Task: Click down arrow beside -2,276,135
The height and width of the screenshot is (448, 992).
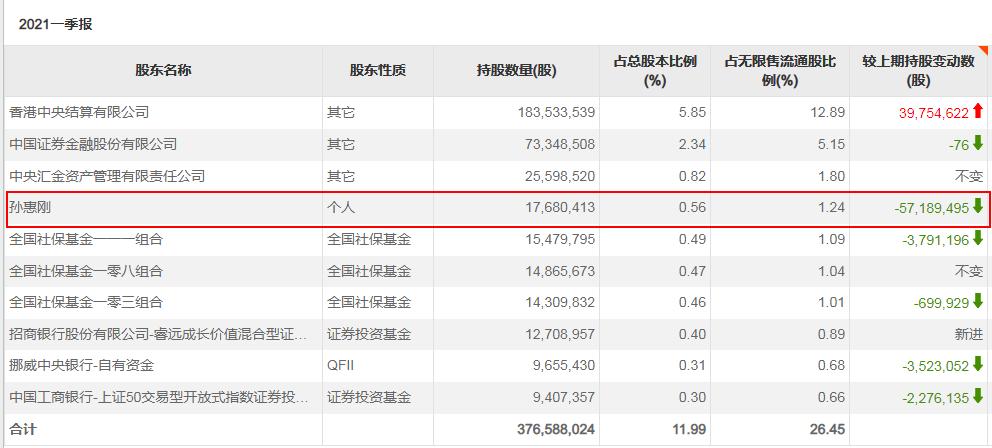Action: pos(978,397)
